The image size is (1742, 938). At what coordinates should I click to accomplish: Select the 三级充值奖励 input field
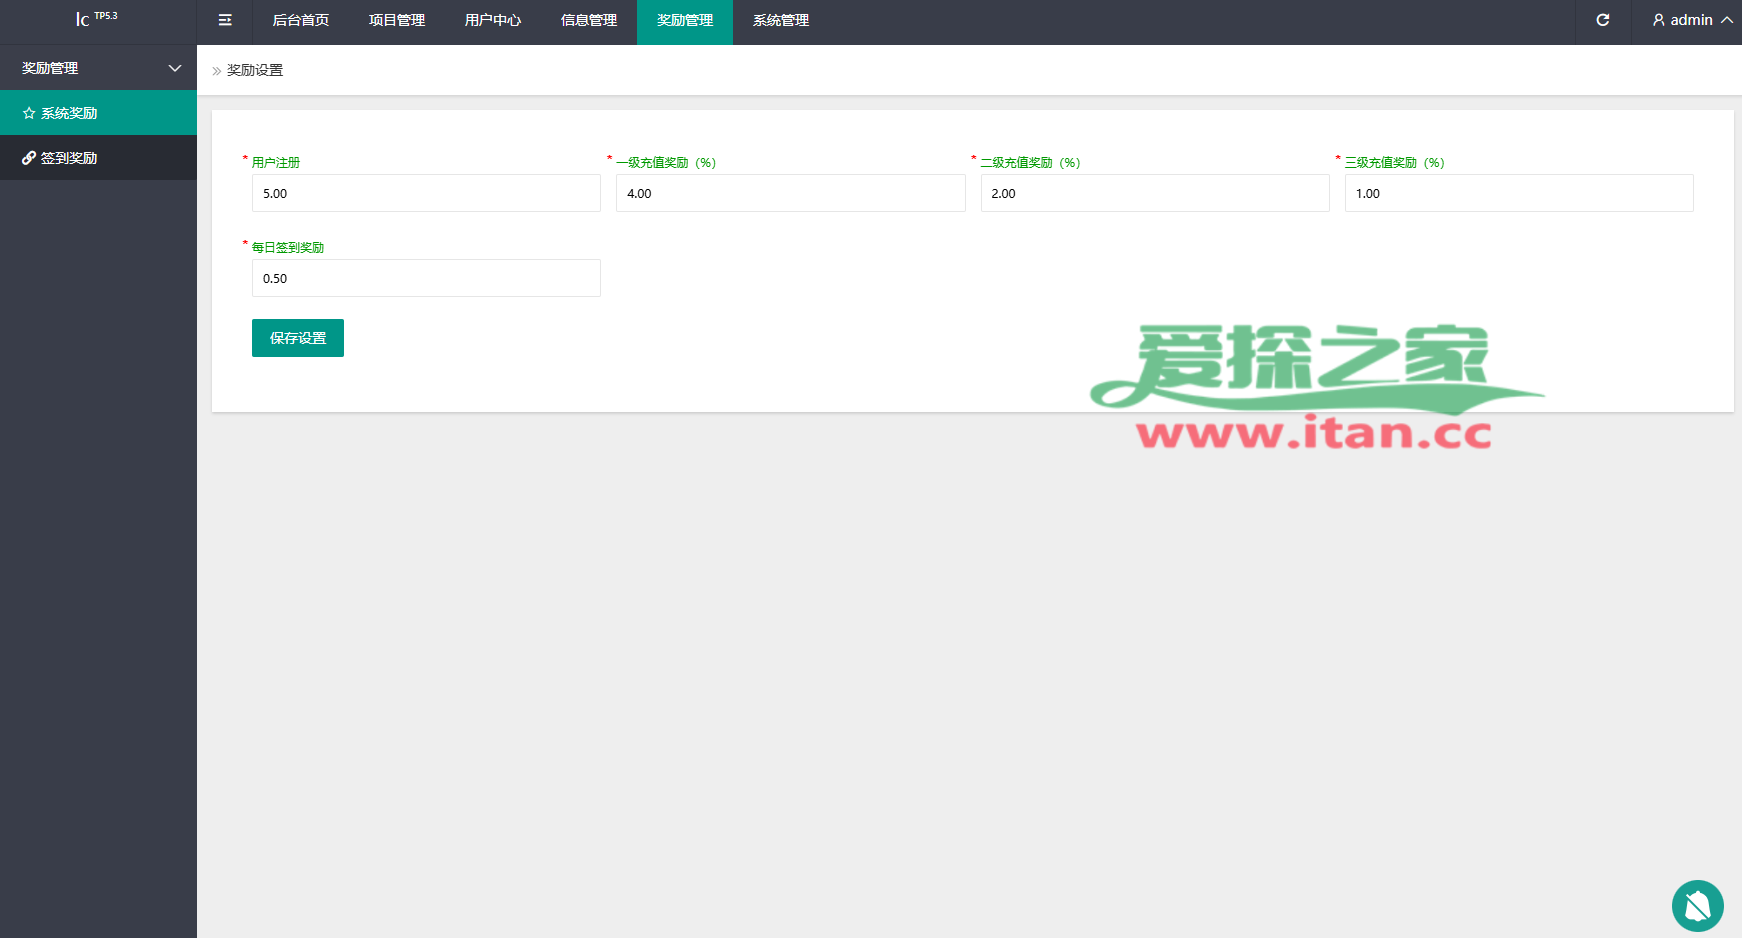coord(1518,193)
